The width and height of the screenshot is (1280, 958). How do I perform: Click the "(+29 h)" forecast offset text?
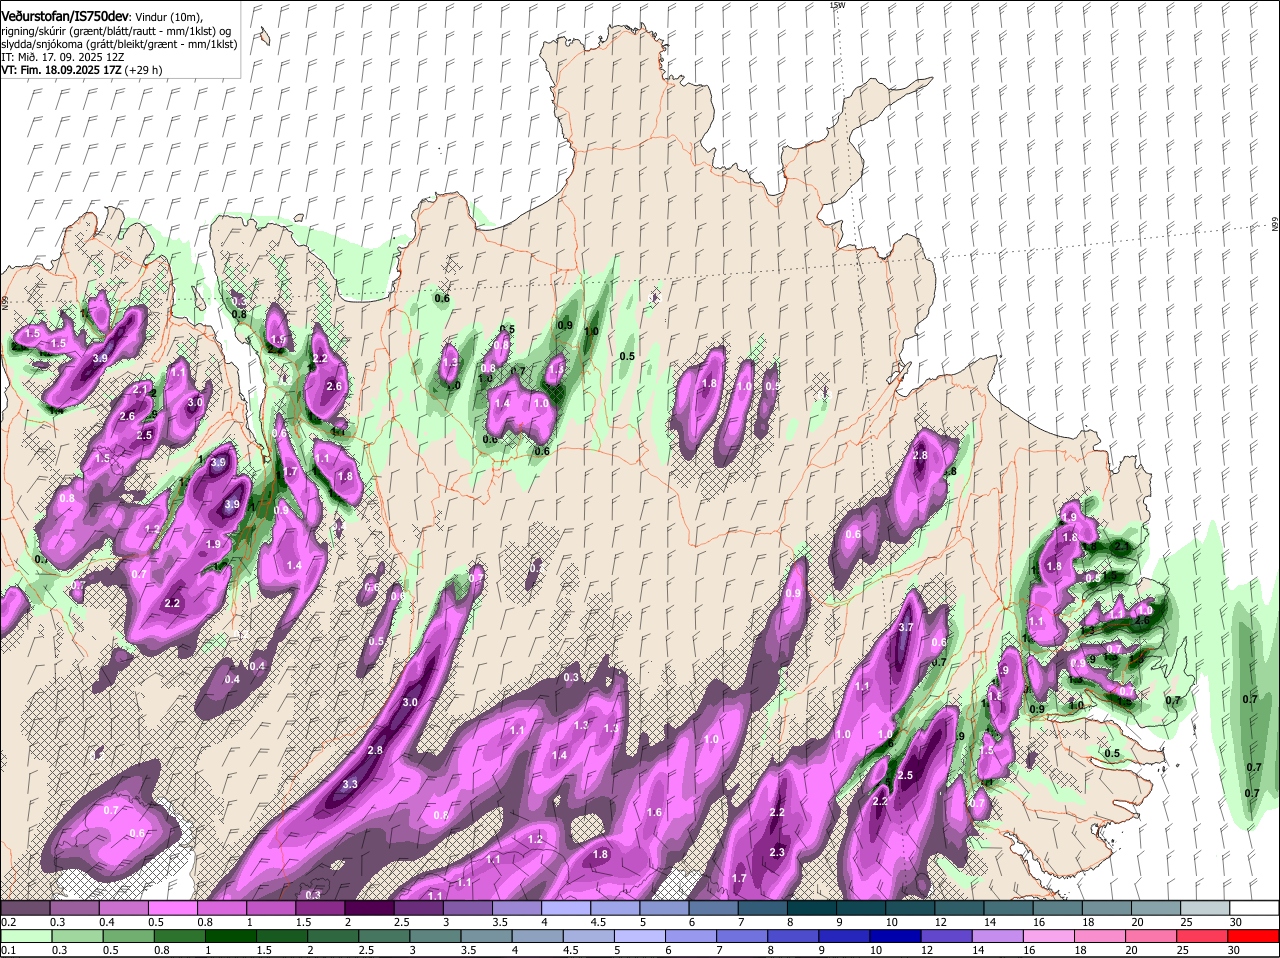pos(144,70)
